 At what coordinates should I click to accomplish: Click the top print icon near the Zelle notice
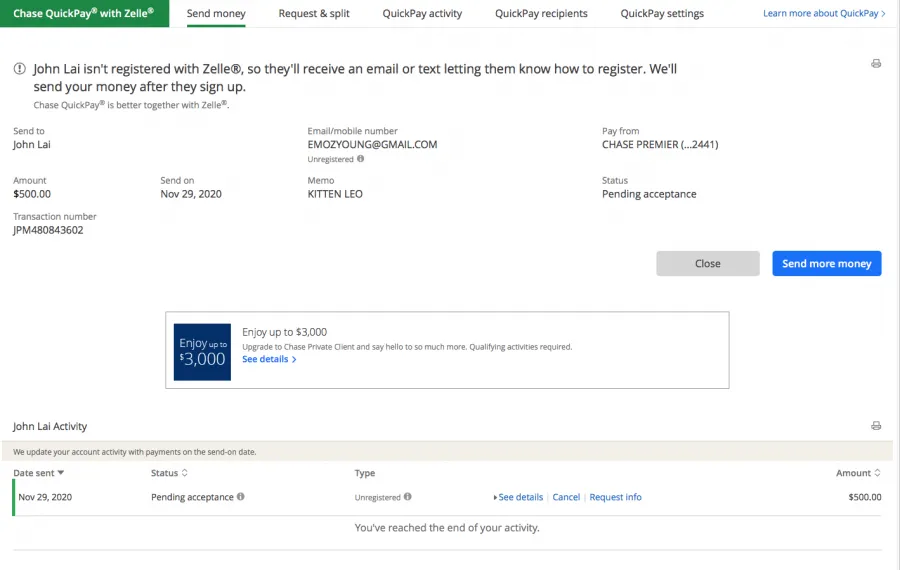tap(876, 64)
